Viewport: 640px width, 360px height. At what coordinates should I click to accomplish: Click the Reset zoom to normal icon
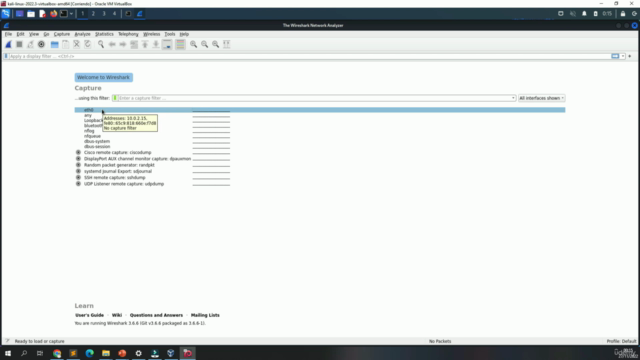pos(216,44)
